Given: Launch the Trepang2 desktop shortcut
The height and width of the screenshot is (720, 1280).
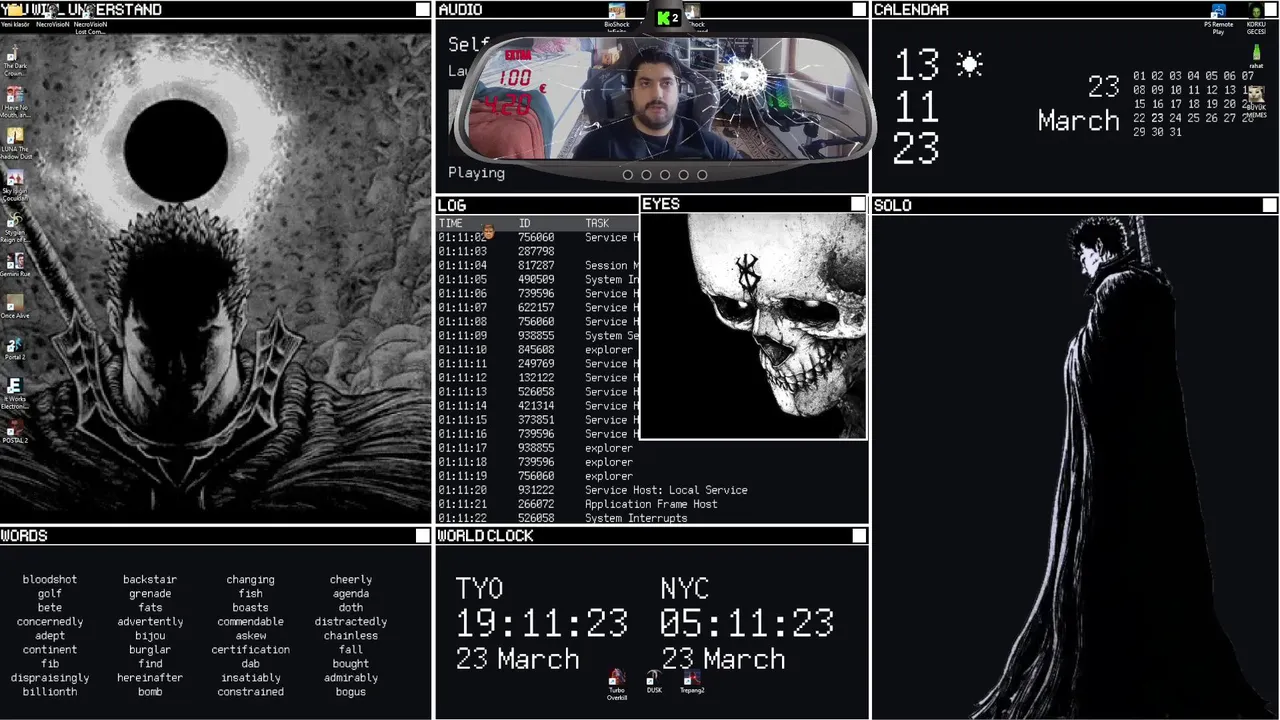Looking at the screenshot, I should click(692, 681).
